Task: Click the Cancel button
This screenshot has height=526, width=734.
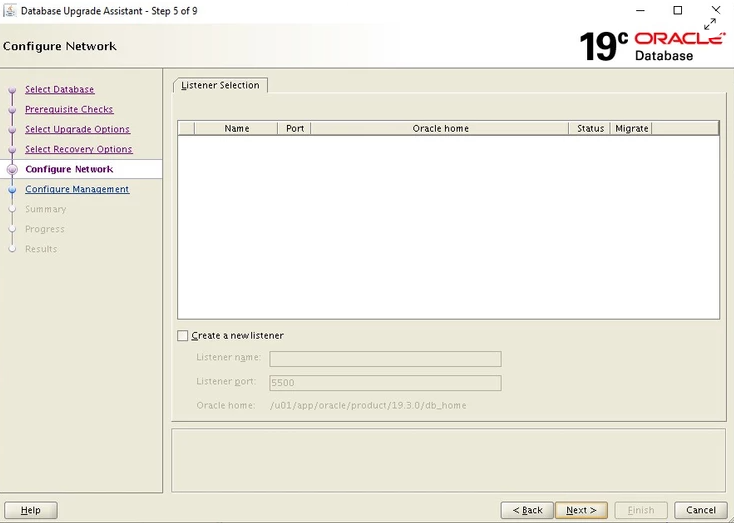Action: pyautogui.click(x=701, y=510)
